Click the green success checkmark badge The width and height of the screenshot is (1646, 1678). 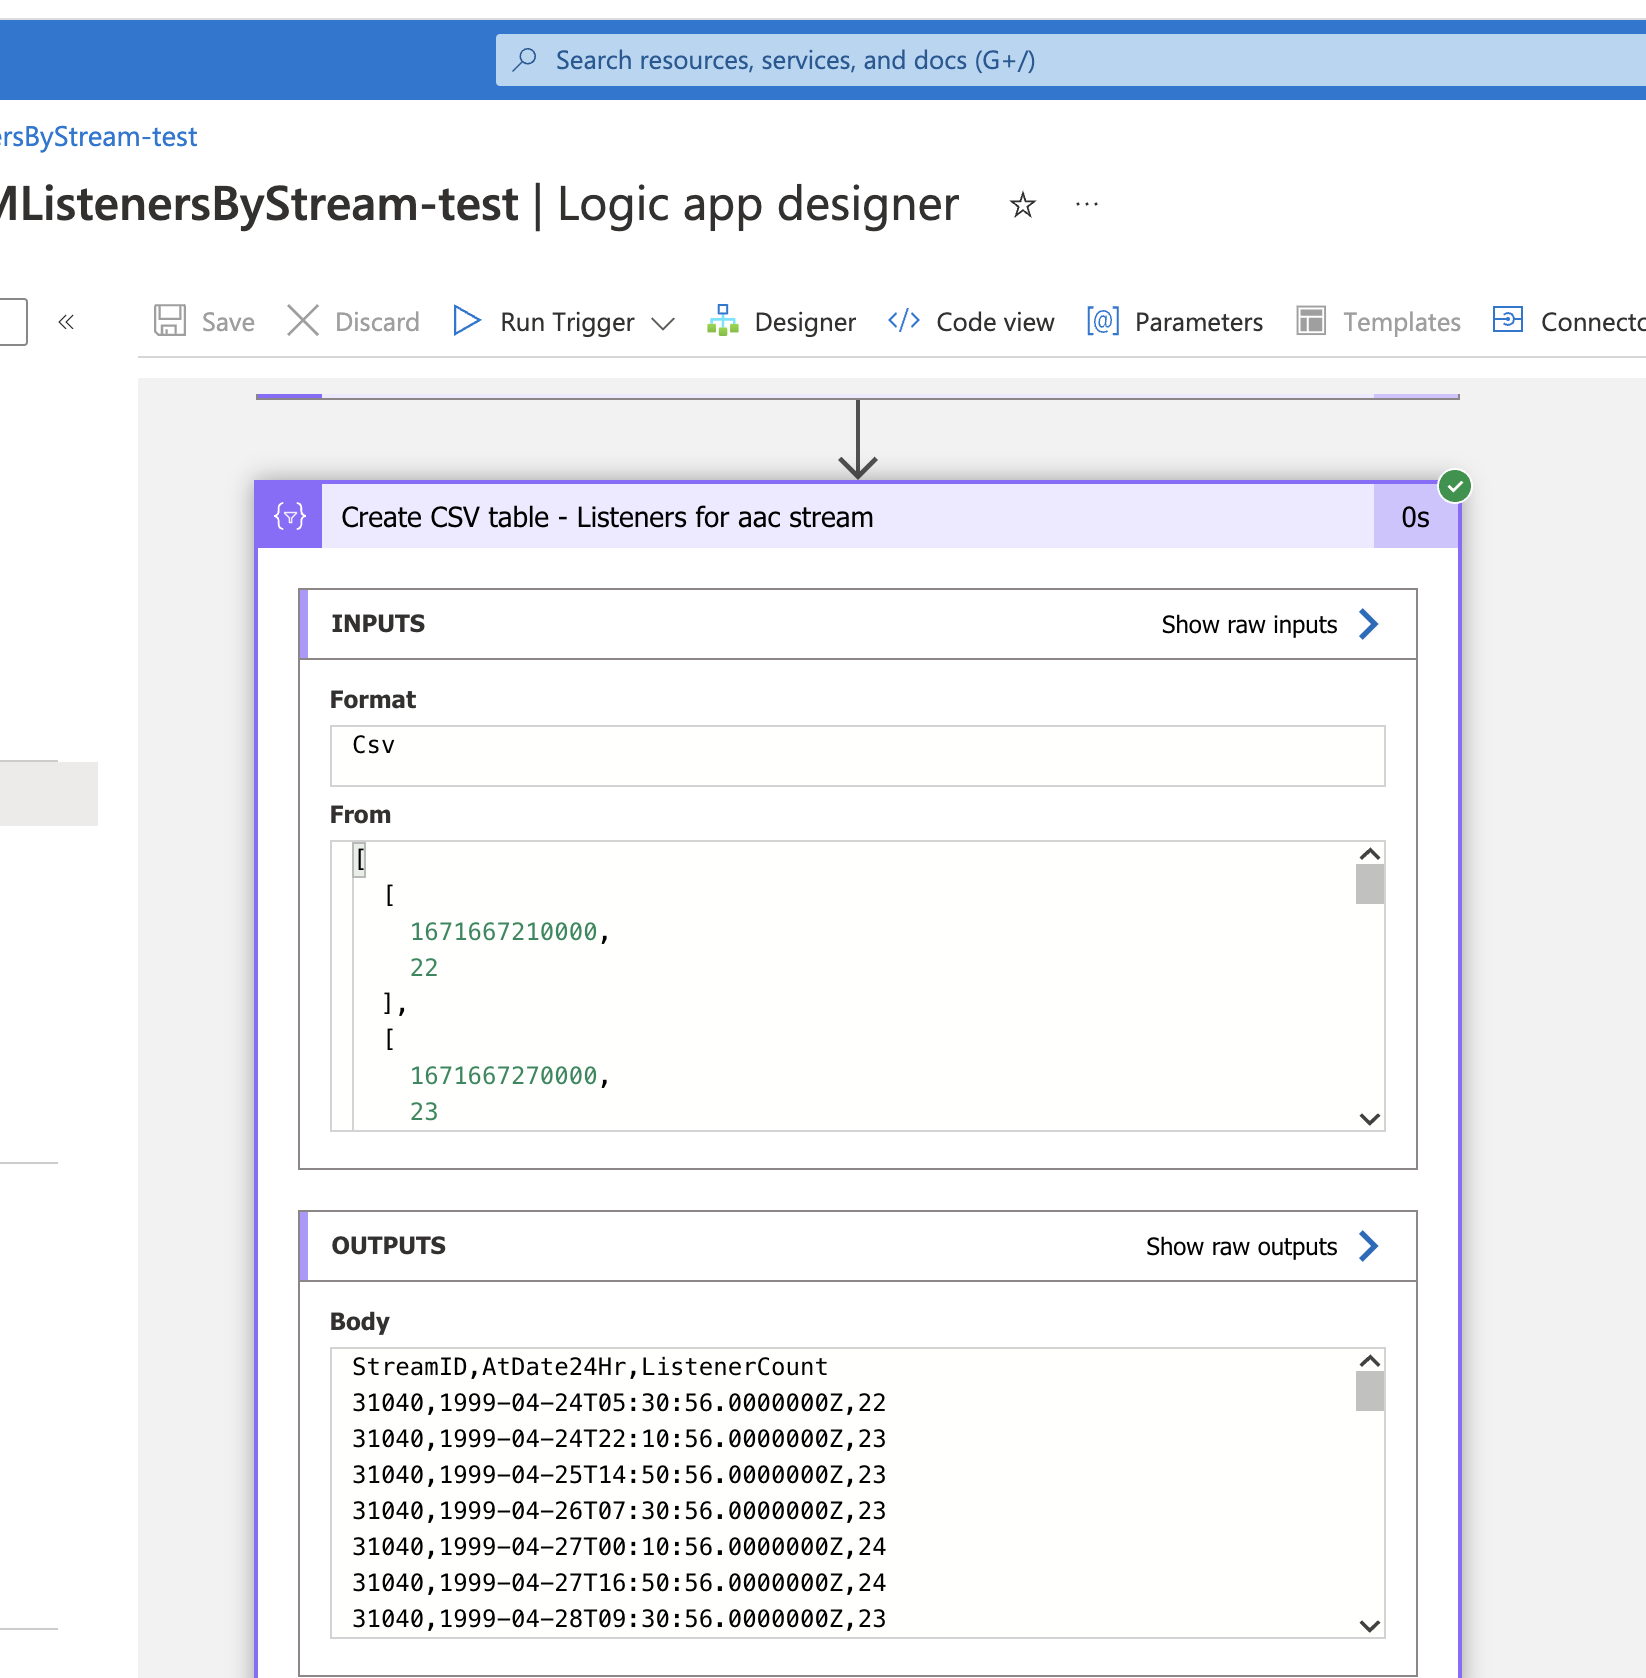(x=1455, y=487)
